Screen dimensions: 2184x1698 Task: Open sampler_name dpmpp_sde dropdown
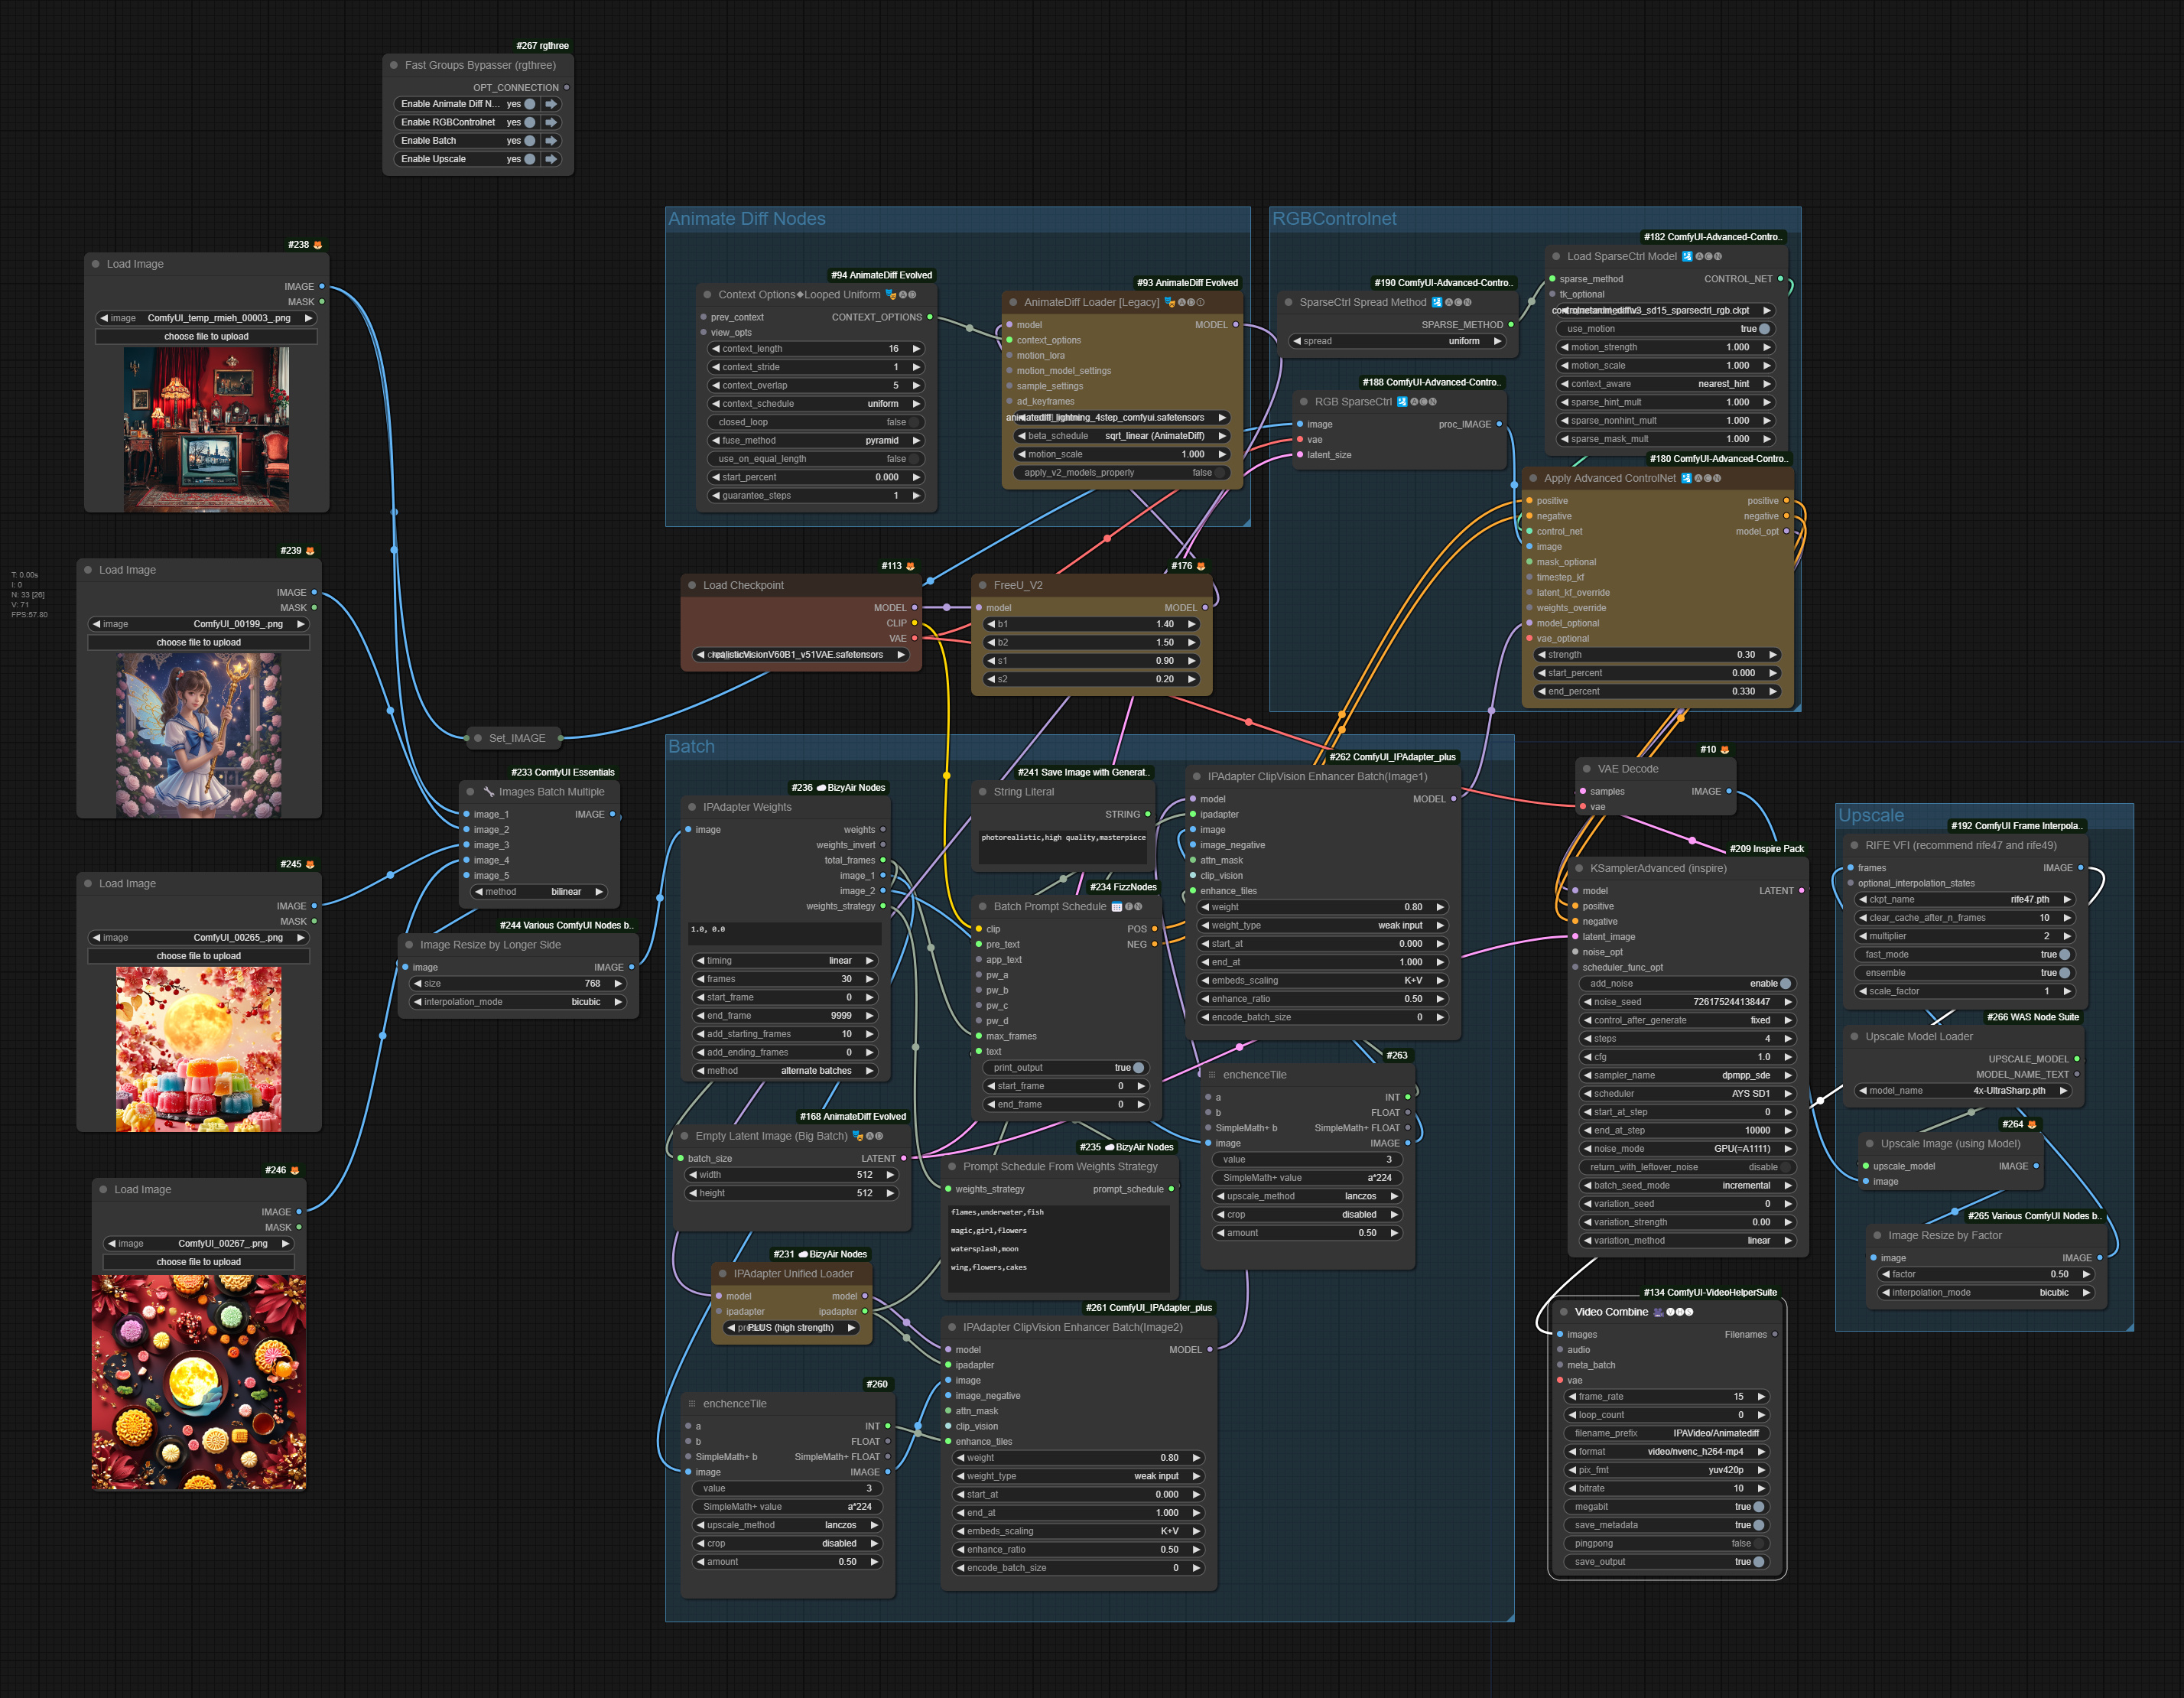(x=1687, y=1076)
